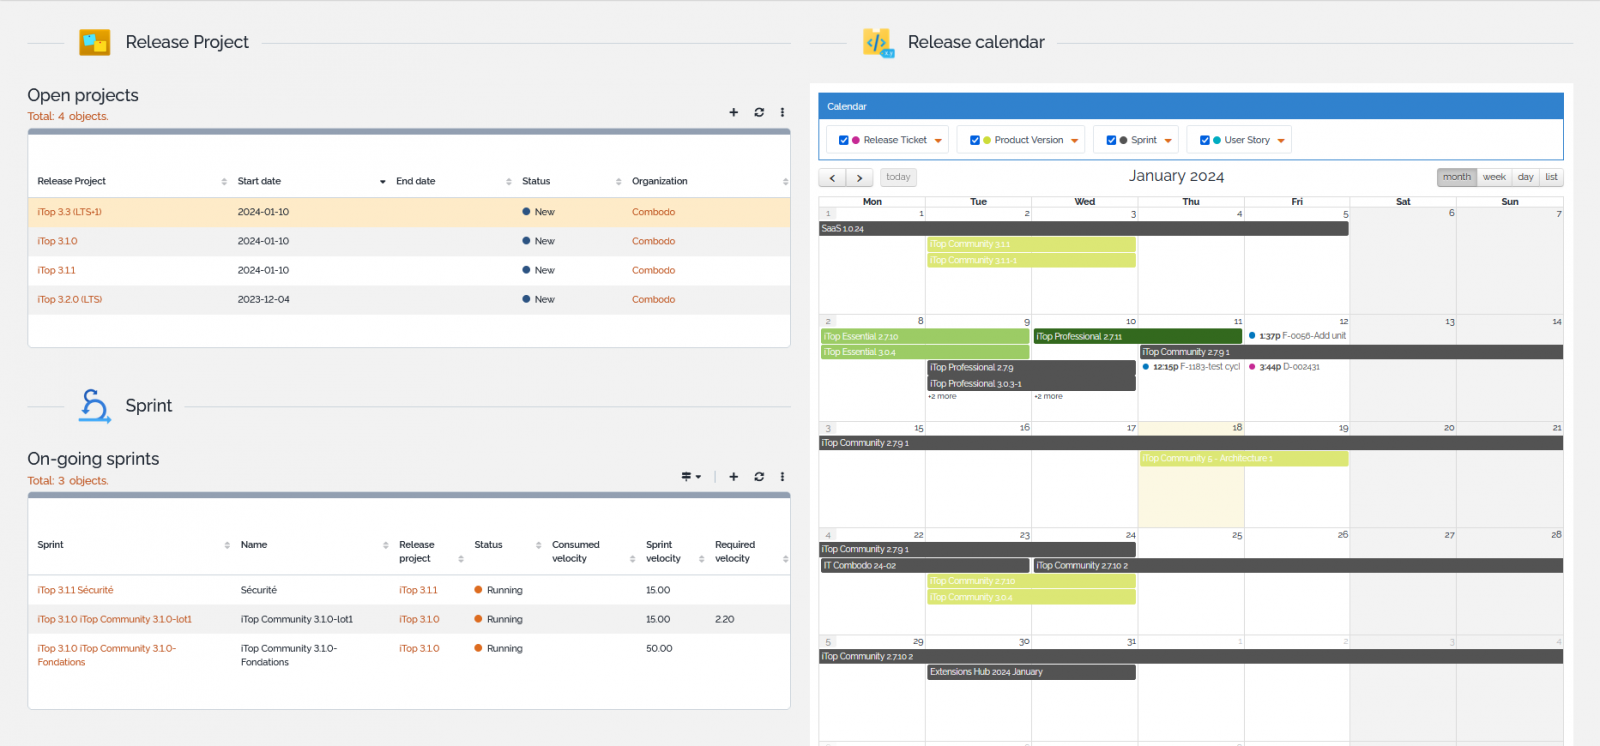1600x746 pixels.
Task: Switch calendar to list view
Action: tap(1551, 177)
